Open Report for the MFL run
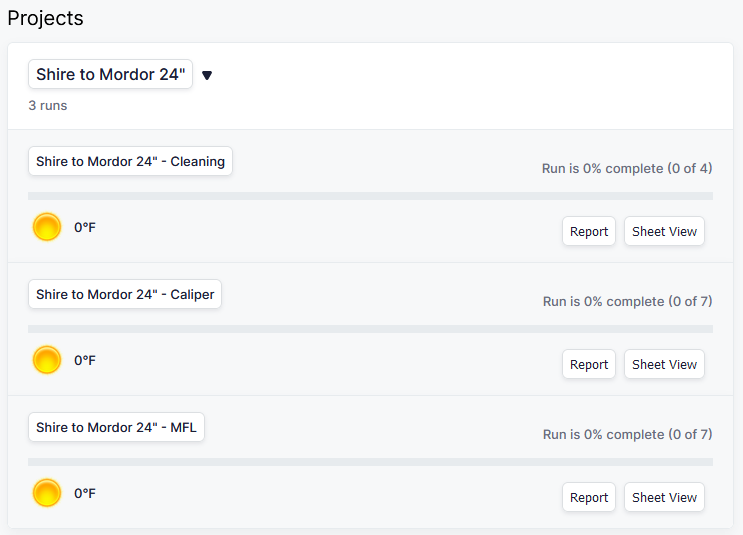743x535 pixels. (588, 498)
